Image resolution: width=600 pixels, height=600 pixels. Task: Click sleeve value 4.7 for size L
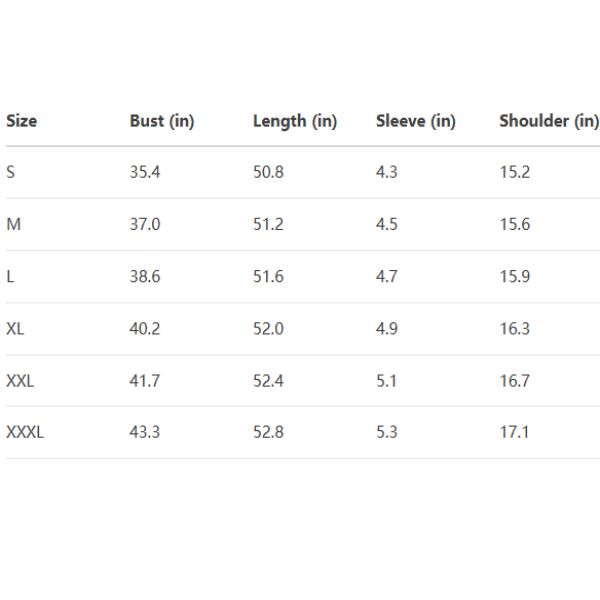(x=386, y=276)
